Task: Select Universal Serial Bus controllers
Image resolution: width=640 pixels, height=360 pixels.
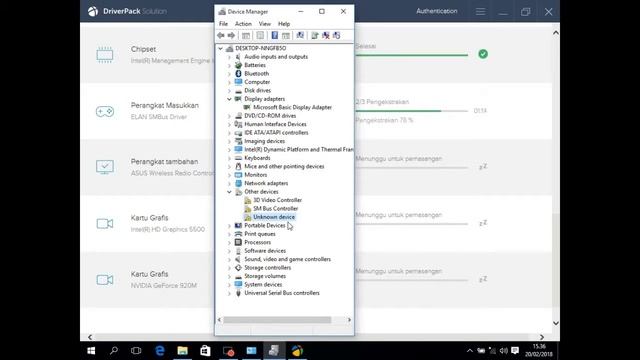Action: 282,293
